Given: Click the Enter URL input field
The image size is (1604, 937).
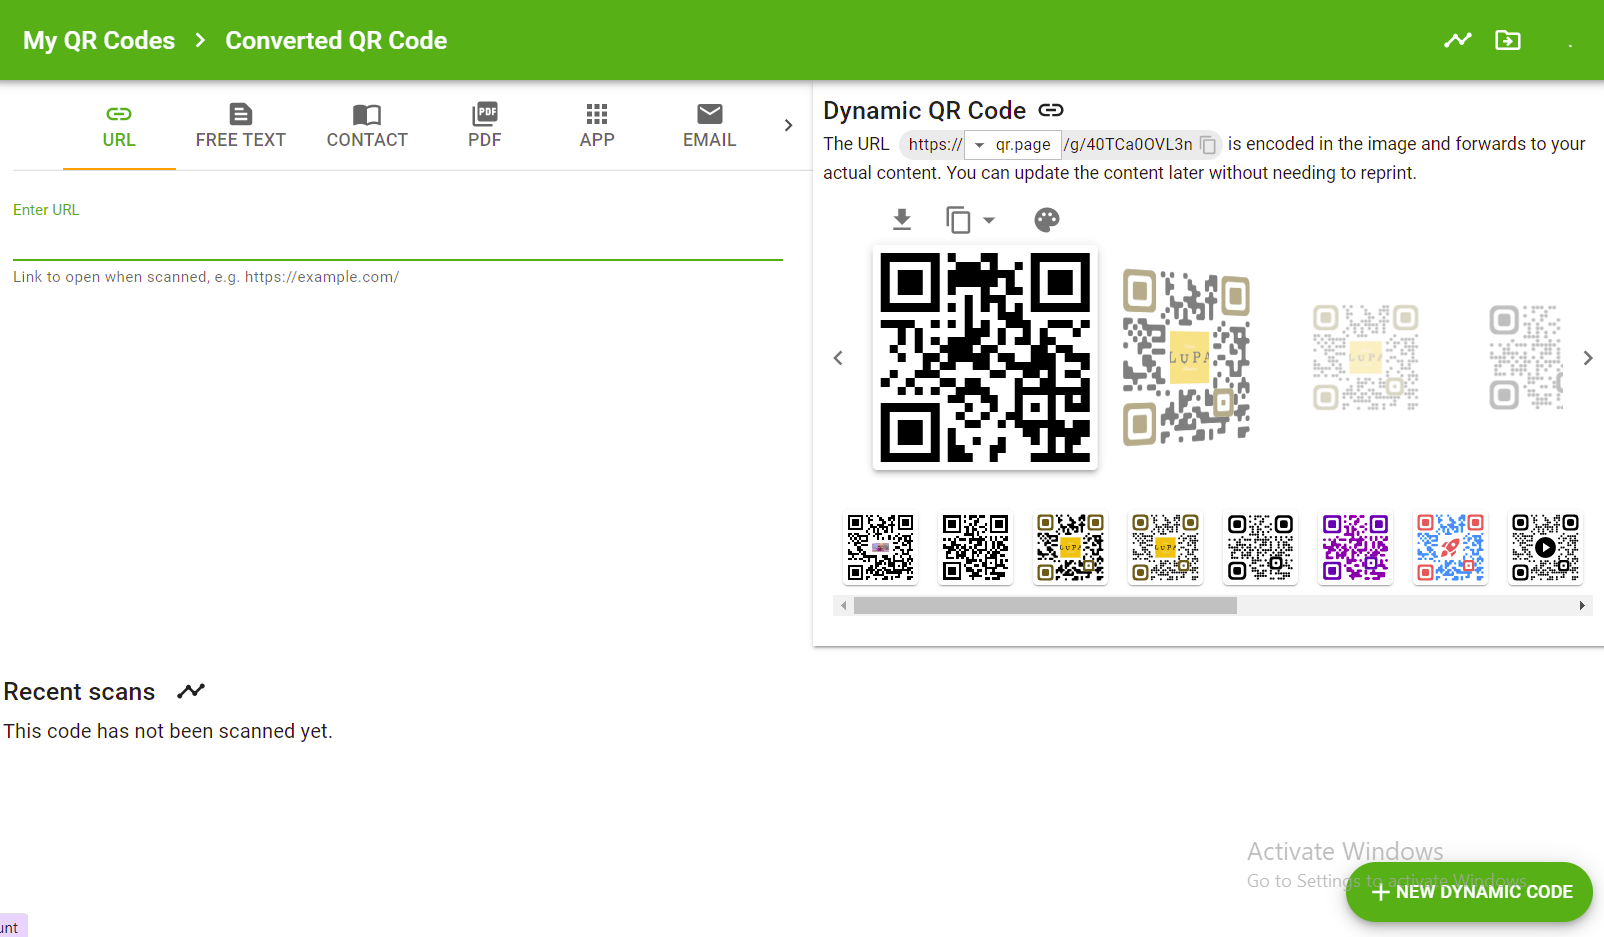Looking at the screenshot, I should [x=397, y=242].
